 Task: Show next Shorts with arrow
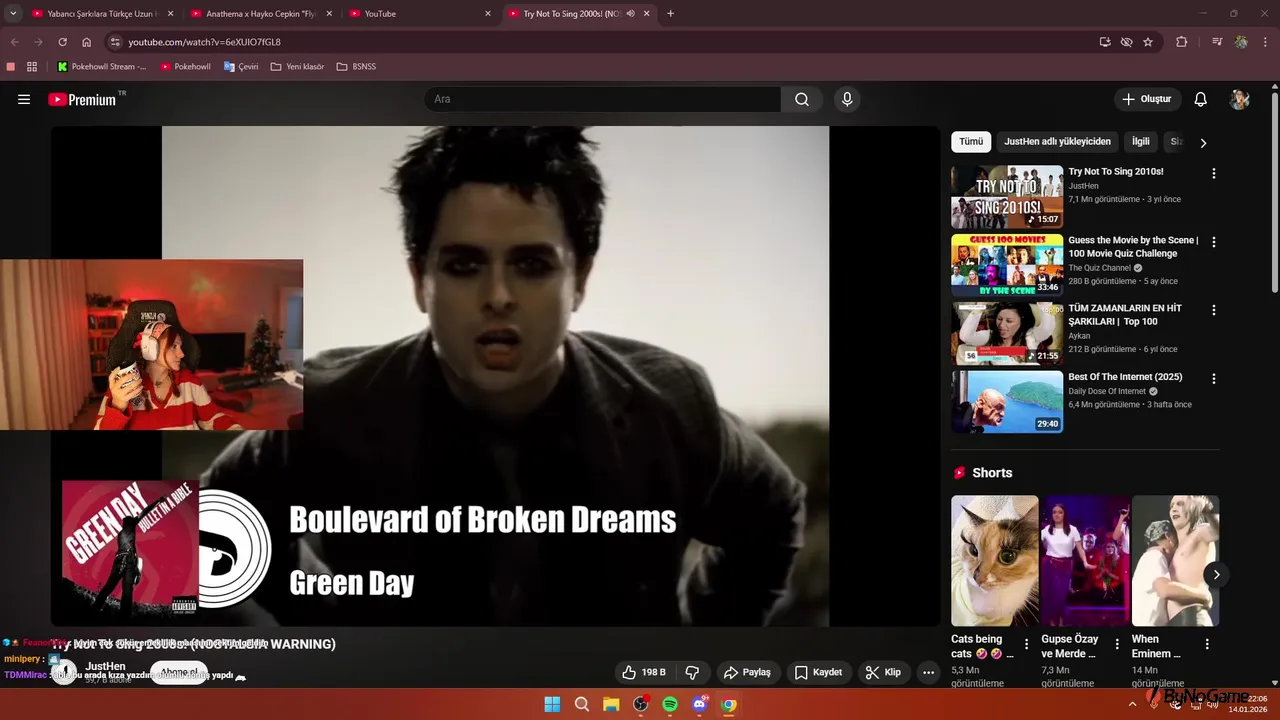coord(1216,574)
